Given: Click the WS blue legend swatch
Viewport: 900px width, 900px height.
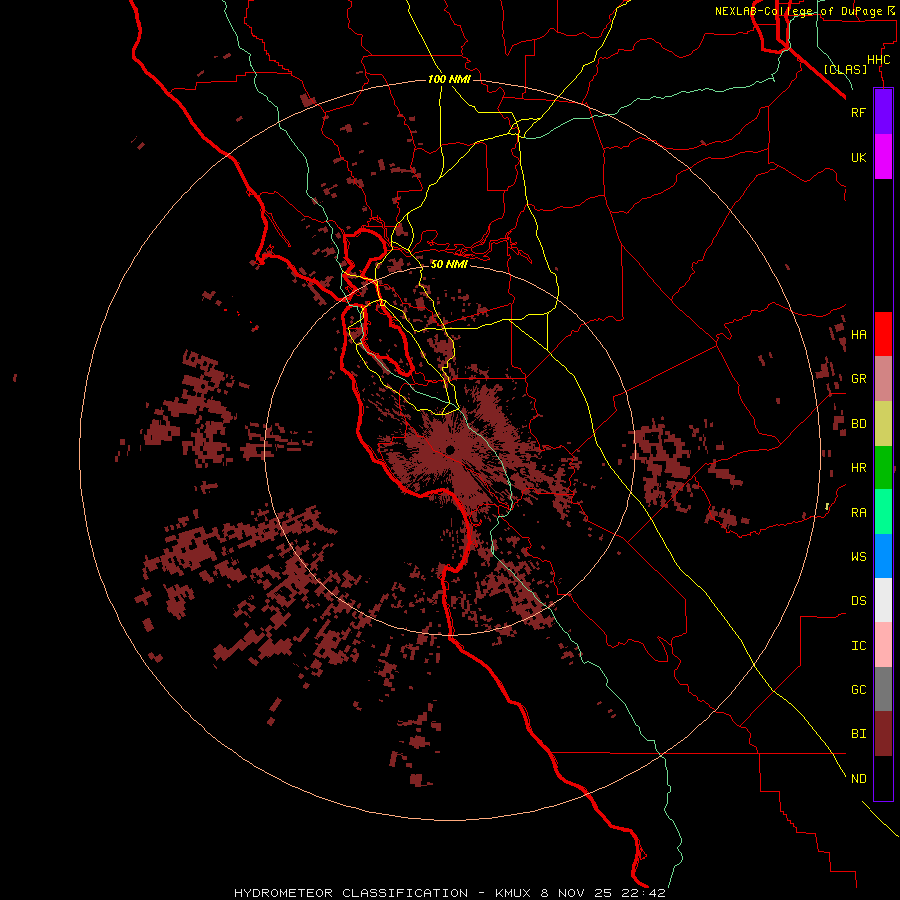Looking at the screenshot, I should [883, 556].
